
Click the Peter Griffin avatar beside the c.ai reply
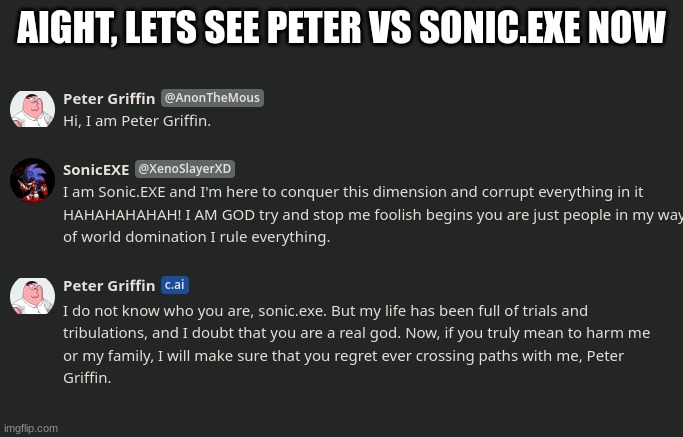click(x=32, y=295)
